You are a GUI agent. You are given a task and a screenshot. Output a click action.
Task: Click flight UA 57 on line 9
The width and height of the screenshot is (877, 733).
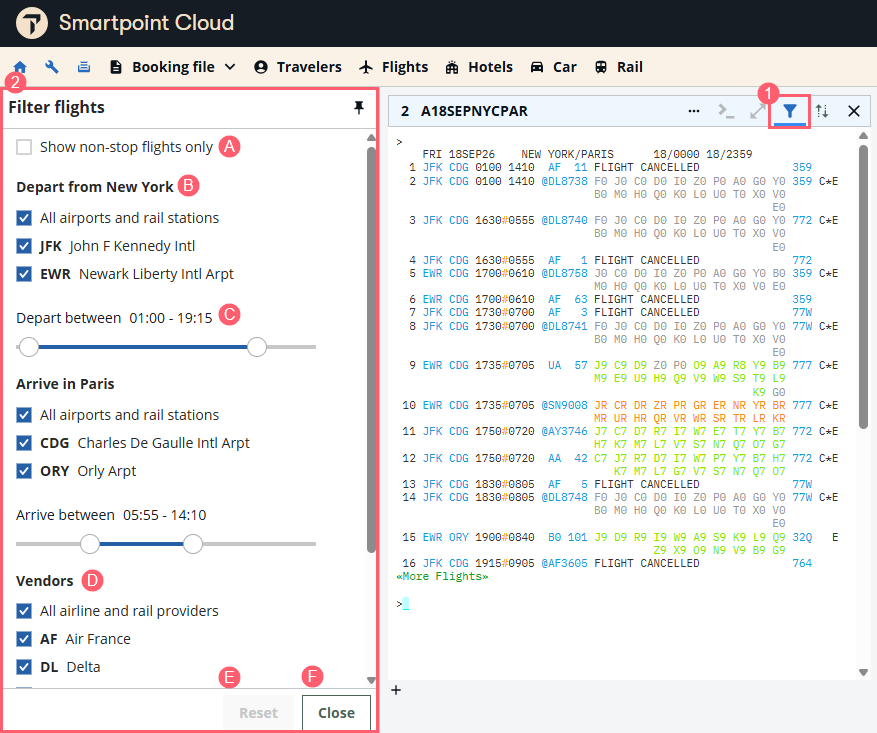pyautogui.click(x=567, y=365)
